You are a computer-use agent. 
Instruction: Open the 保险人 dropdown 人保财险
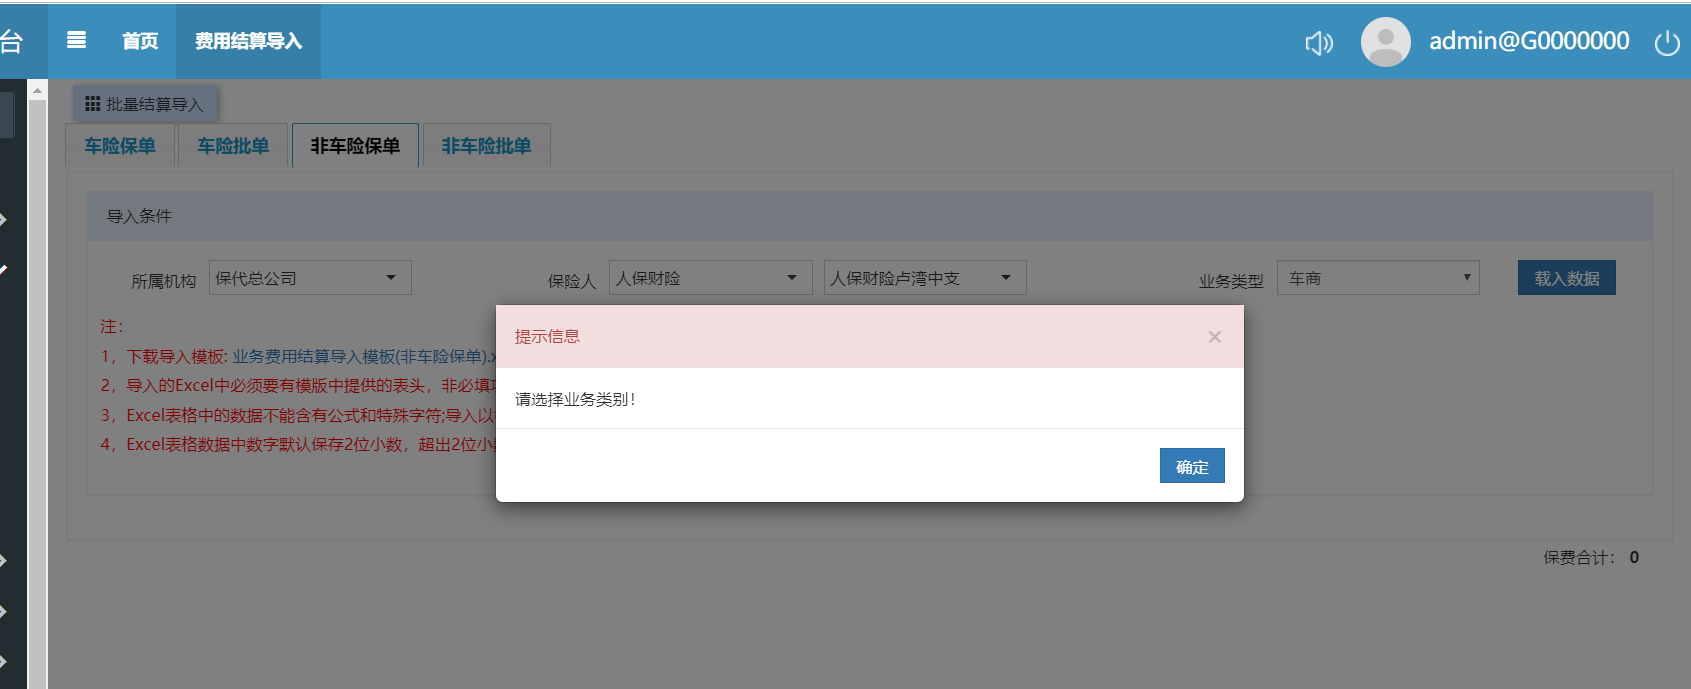pyautogui.click(x=710, y=278)
